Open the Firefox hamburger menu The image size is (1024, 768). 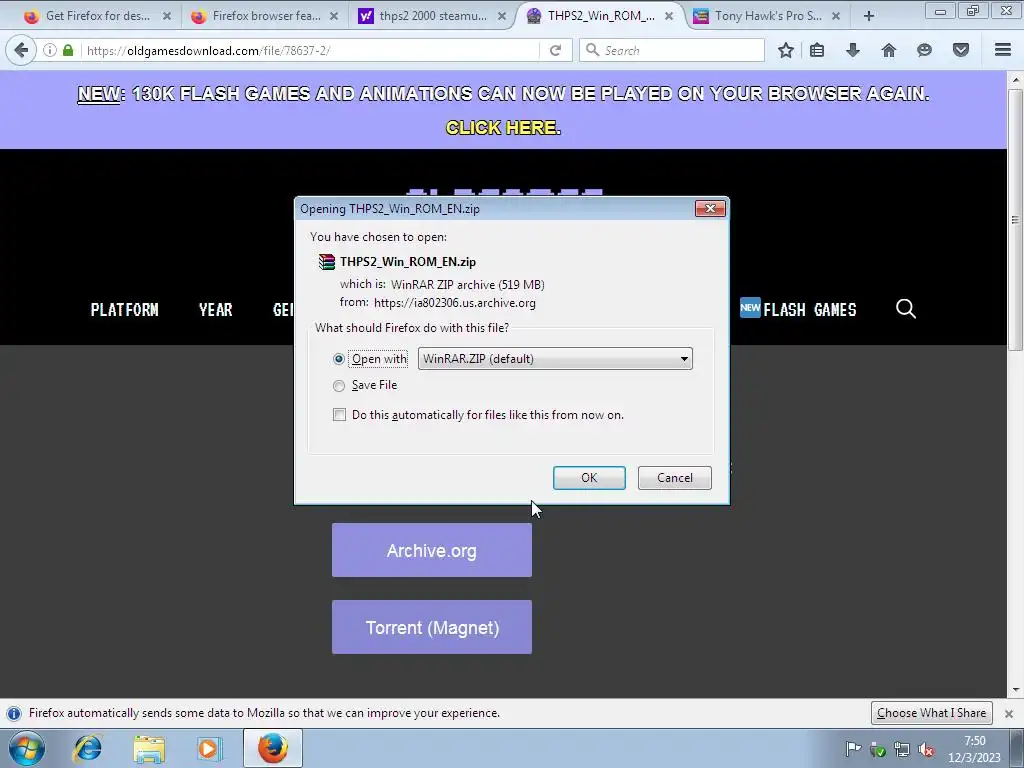1003,50
